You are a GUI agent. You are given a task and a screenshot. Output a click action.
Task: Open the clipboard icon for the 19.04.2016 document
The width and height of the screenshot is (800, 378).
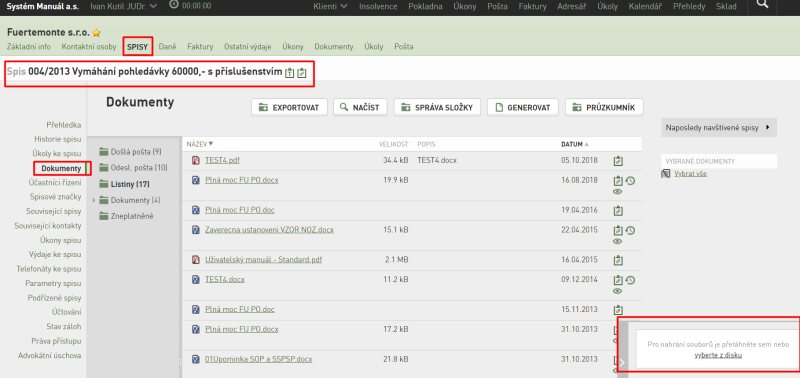pyautogui.click(x=618, y=210)
